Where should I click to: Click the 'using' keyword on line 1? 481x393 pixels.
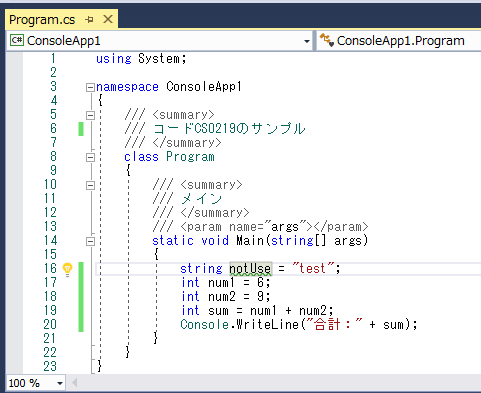pyautogui.click(x=114, y=59)
